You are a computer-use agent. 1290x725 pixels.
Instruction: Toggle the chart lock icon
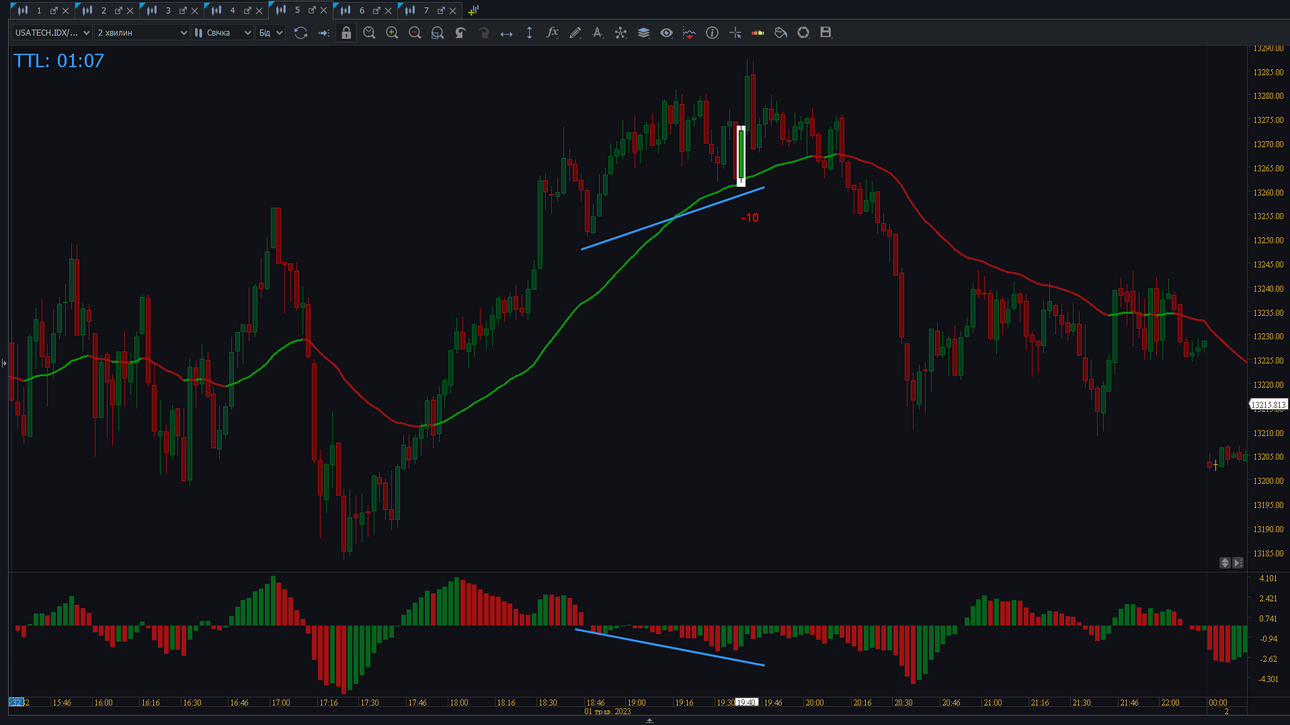pyautogui.click(x=346, y=33)
